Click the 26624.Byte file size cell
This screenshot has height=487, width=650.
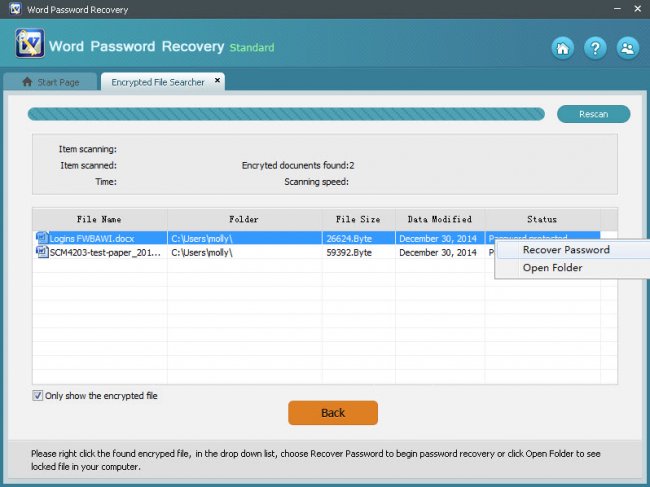(349, 238)
